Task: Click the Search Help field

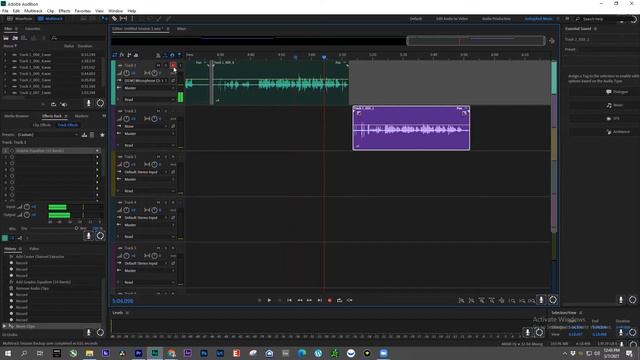Action: click(x=598, y=19)
